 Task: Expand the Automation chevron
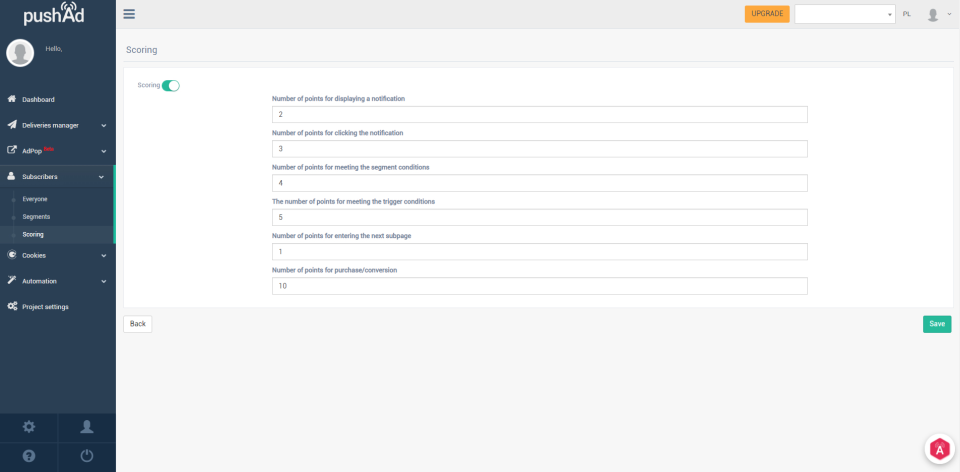[x=103, y=282]
